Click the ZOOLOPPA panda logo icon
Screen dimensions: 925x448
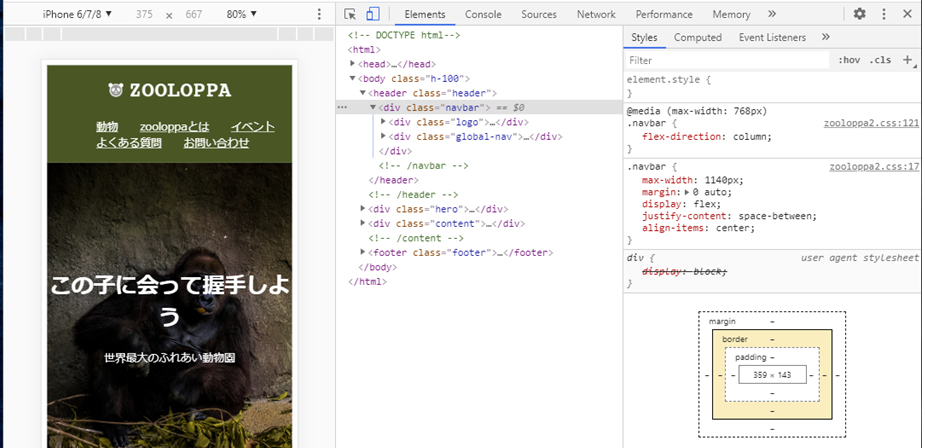tap(116, 90)
